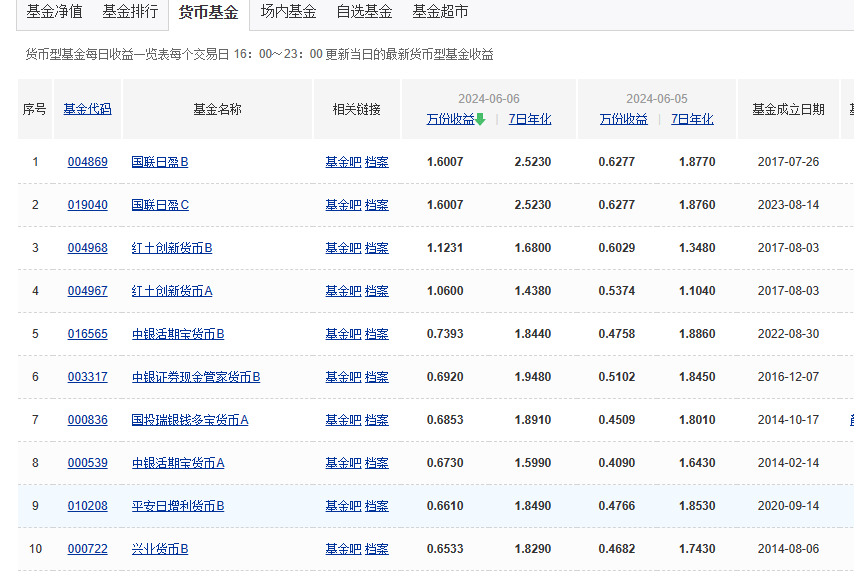Open 档案 for 兴业货币B
Image resolution: width=854 pixels, height=573 pixels.
pyautogui.click(x=376, y=549)
